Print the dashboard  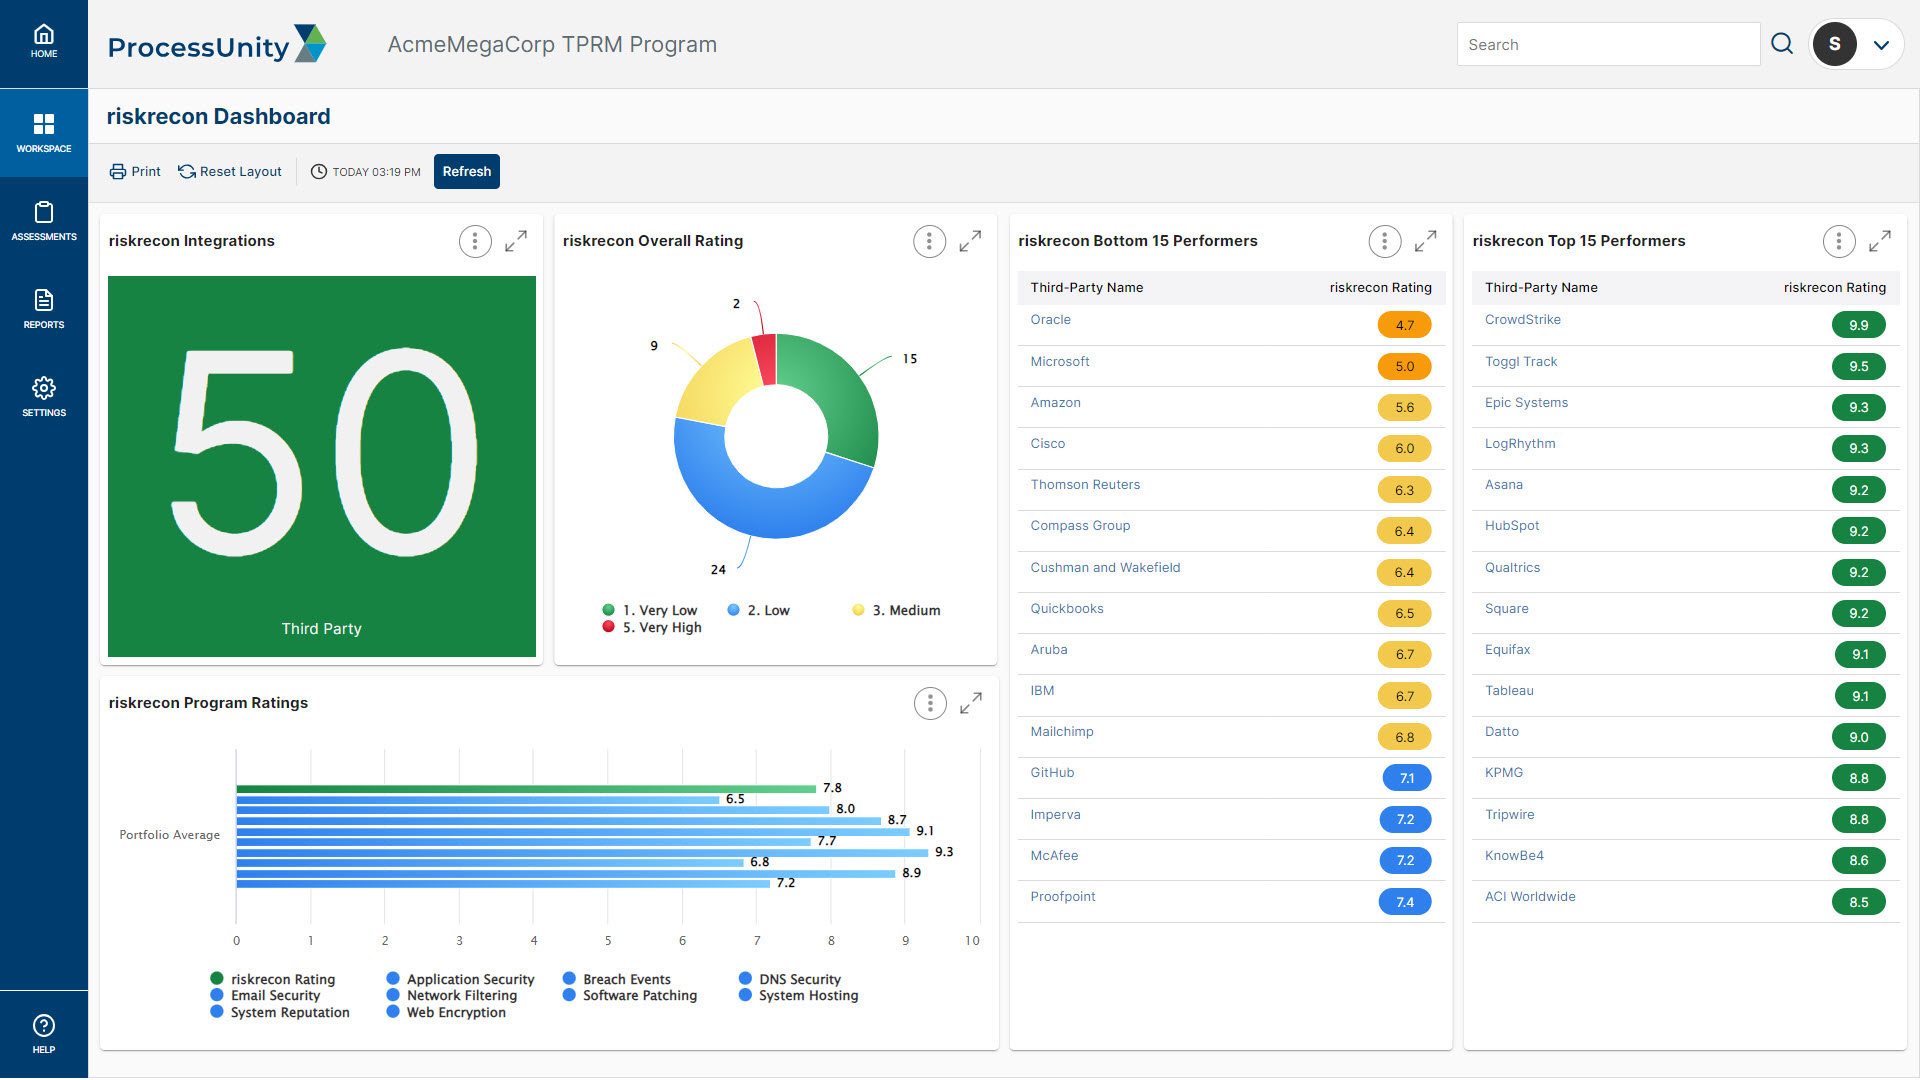click(x=135, y=171)
